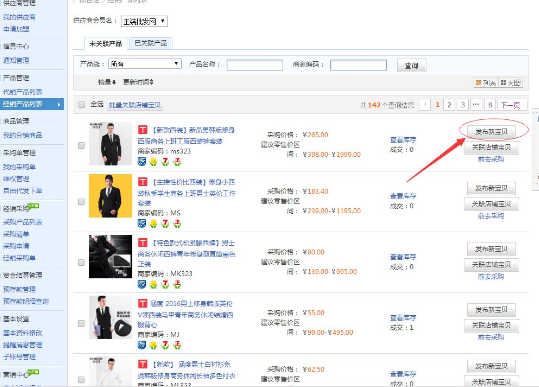Click the green 7 badge under MK323
Screen dimensions: 539x387
point(165,284)
